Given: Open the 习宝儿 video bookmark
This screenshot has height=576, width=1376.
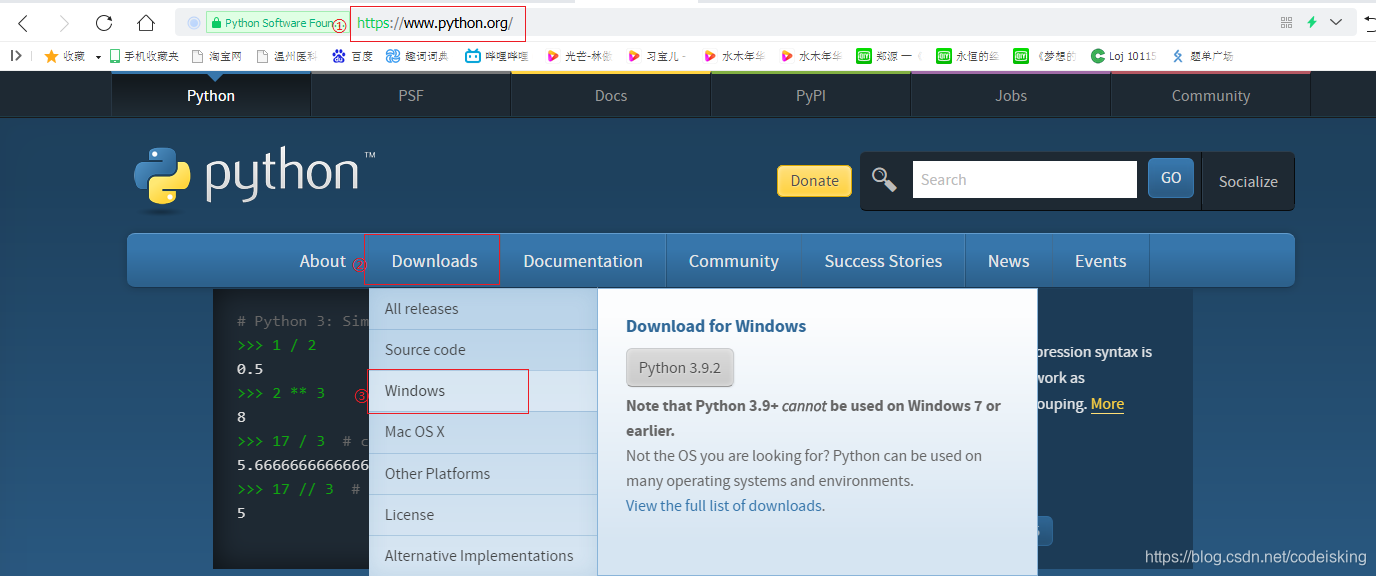Looking at the screenshot, I should point(657,56).
